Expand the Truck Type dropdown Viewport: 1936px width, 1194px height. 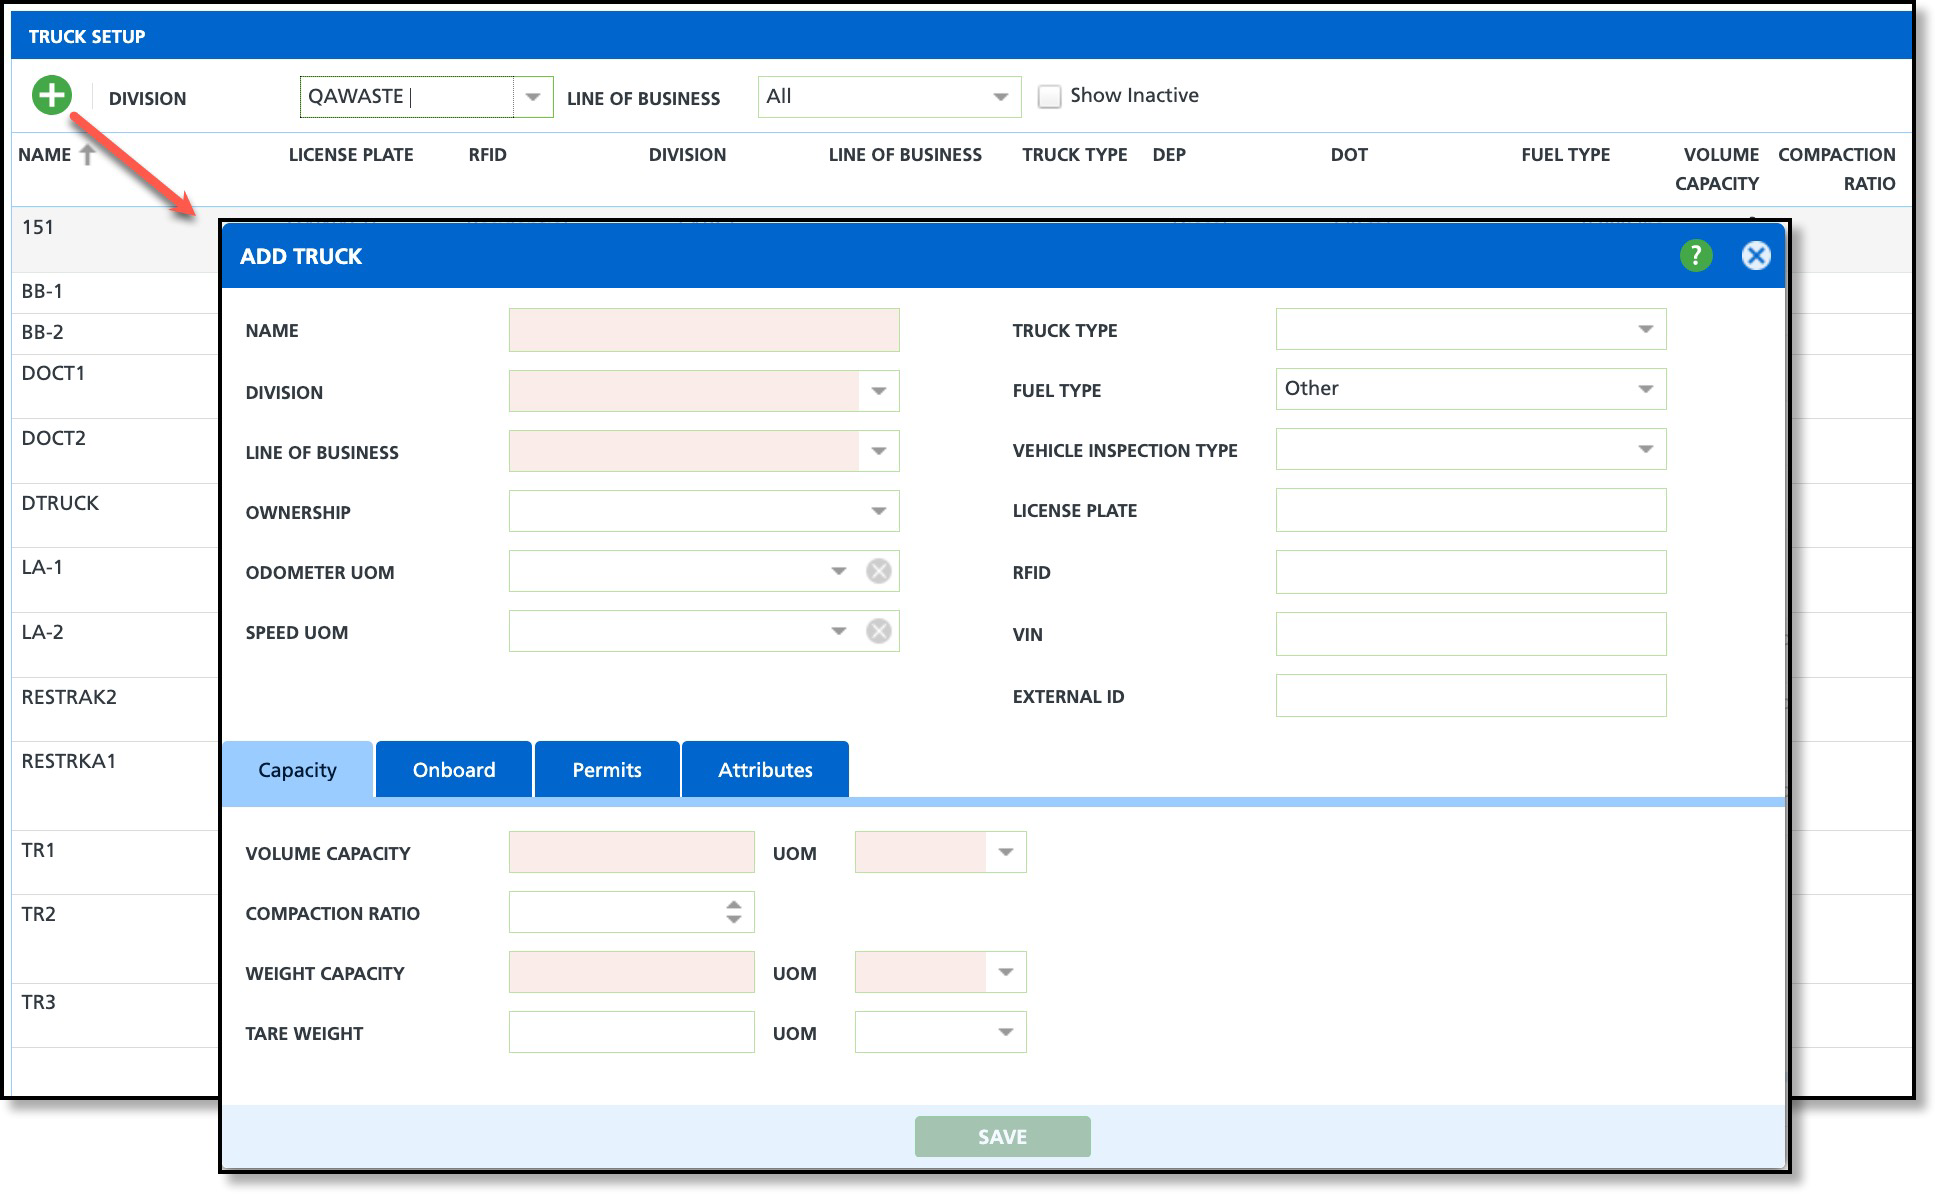coord(1645,329)
